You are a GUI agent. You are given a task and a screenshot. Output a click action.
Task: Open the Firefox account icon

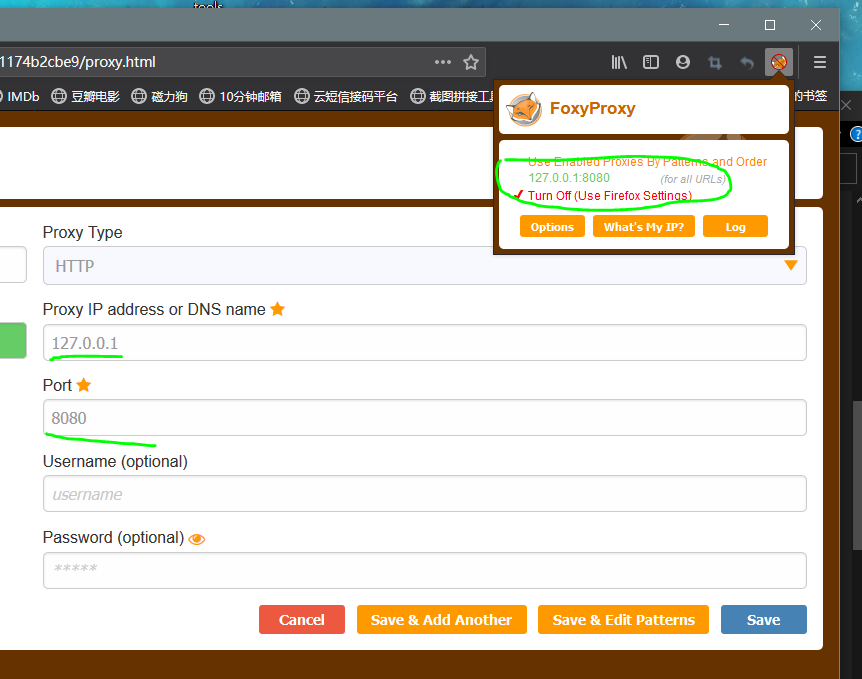tap(683, 62)
